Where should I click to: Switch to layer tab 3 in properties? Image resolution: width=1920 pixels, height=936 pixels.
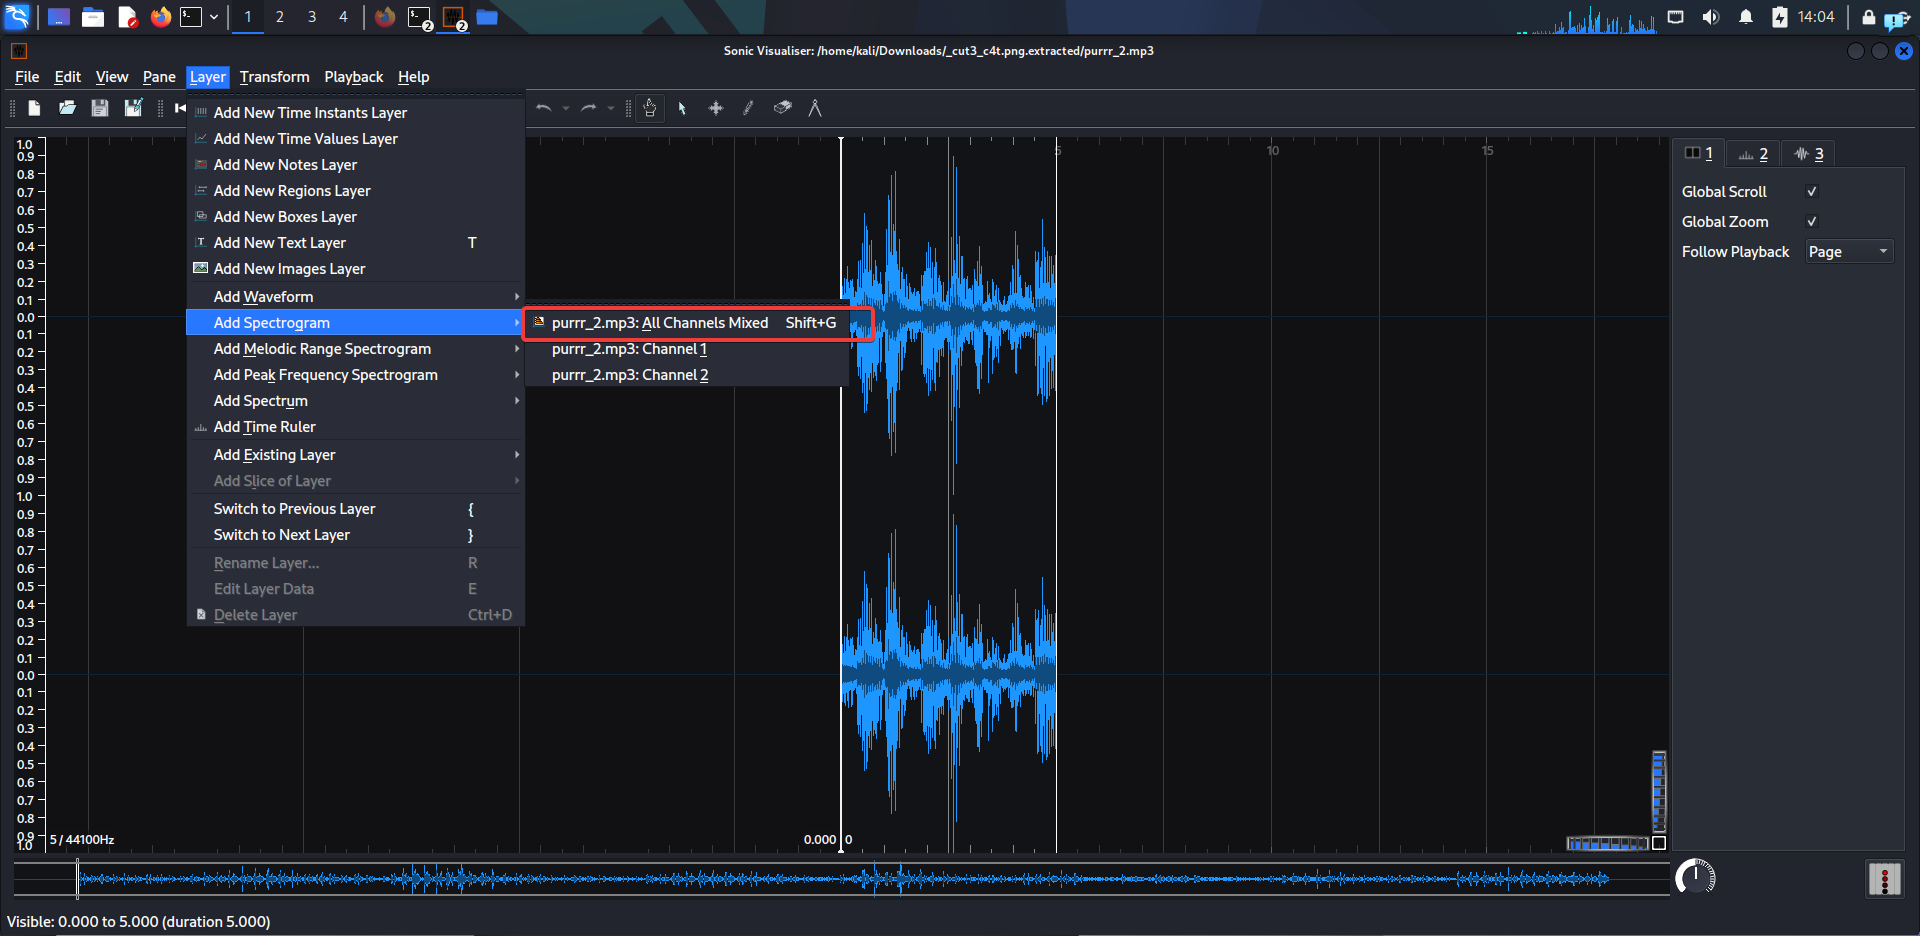pyautogui.click(x=1809, y=154)
